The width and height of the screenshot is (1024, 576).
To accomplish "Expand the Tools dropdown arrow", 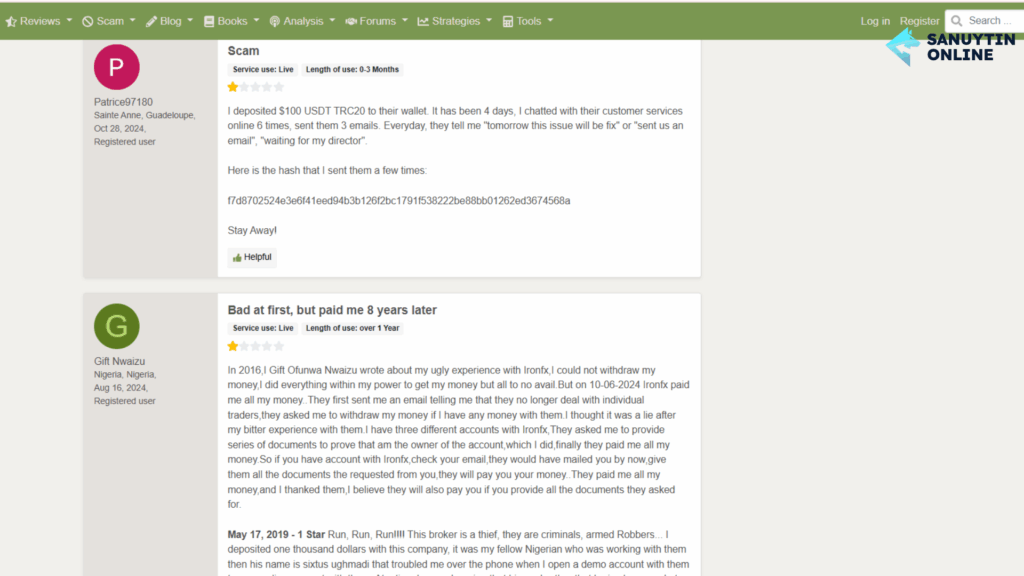I will point(551,21).
